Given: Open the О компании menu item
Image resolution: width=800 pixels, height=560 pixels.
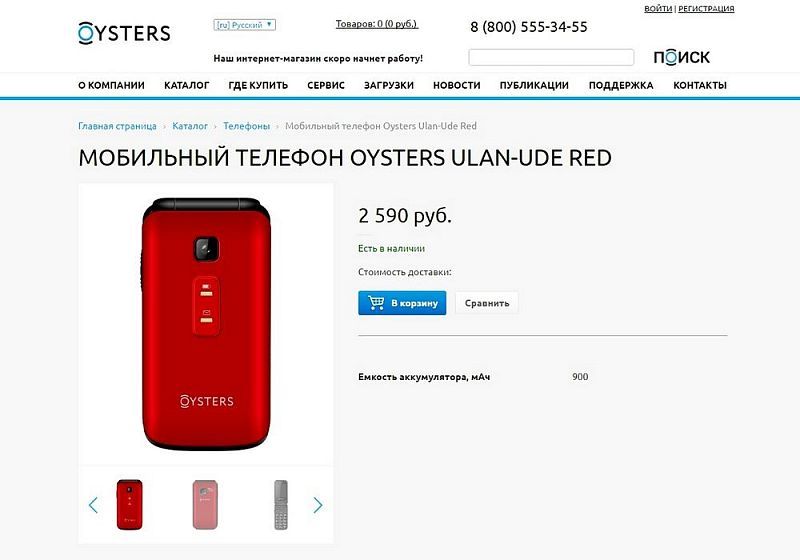Looking at the screenshot, I should click(x=111, y=85).
